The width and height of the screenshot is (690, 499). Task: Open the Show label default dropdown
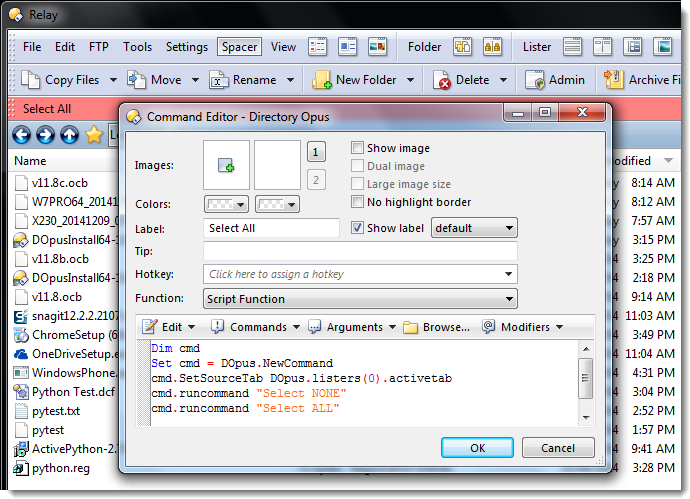pyautogui.click(x=474, y=227)
